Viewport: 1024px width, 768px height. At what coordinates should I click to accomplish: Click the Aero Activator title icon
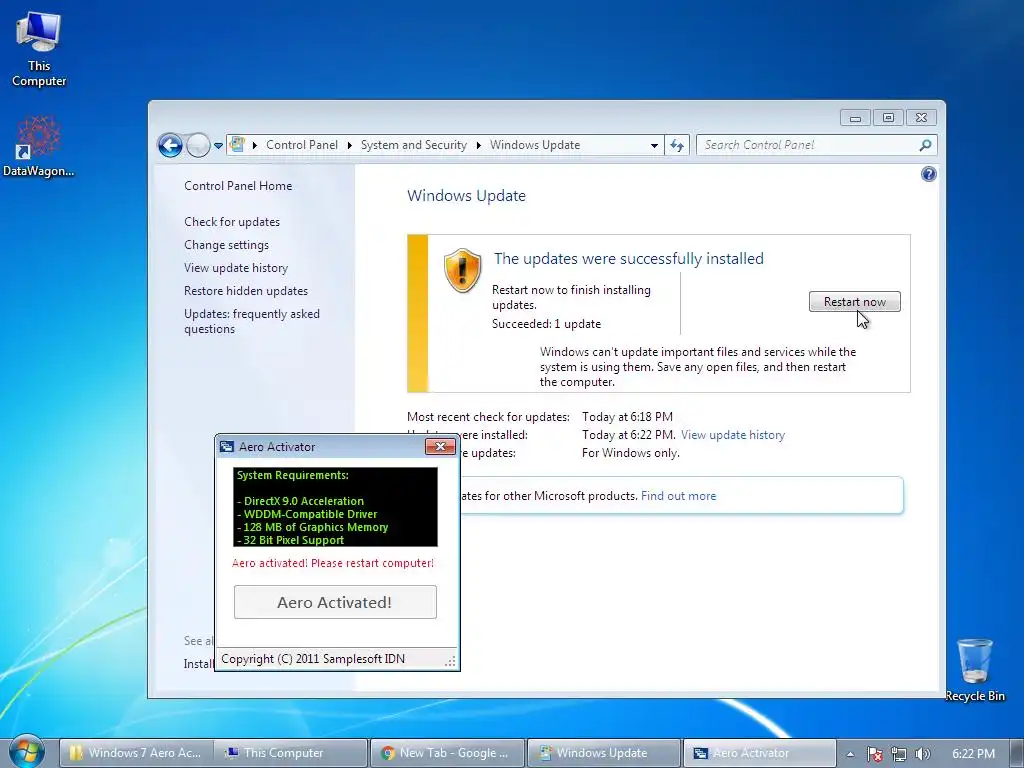227,447
